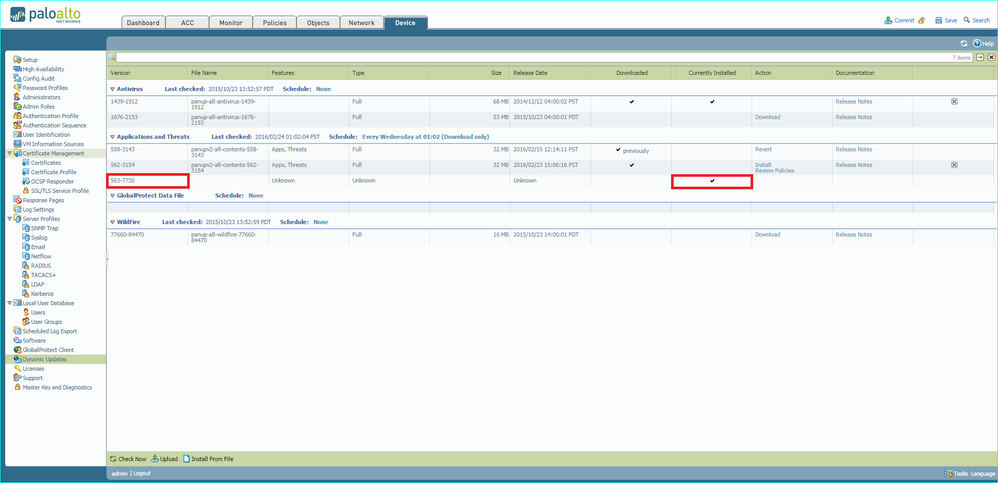Screen dimensions: 998x483
Task: Delete the antivirus 1439-1912 file using X icon
Action: pos(954,101)
